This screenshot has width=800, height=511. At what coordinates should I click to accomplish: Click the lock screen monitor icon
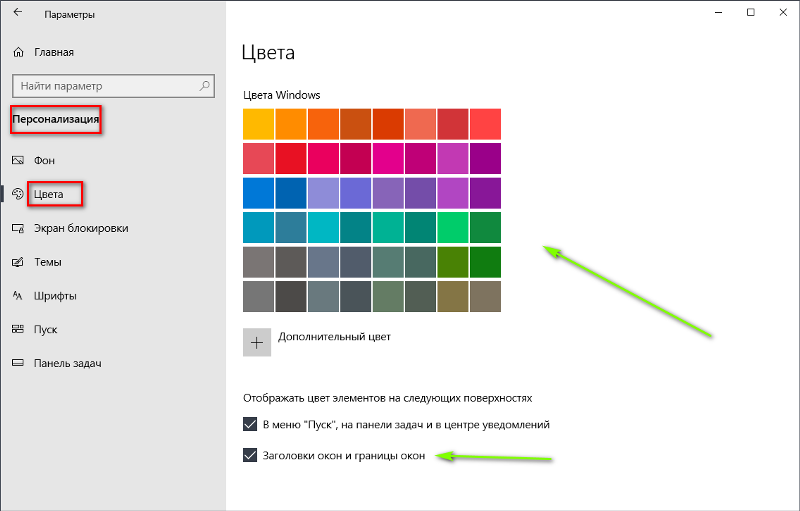(18, 228)
